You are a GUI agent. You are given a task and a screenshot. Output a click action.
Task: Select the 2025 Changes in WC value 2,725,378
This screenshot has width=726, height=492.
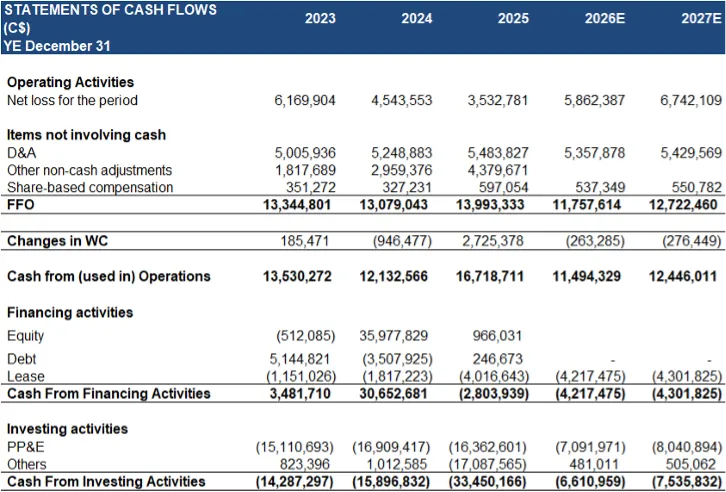click(498, 241)
